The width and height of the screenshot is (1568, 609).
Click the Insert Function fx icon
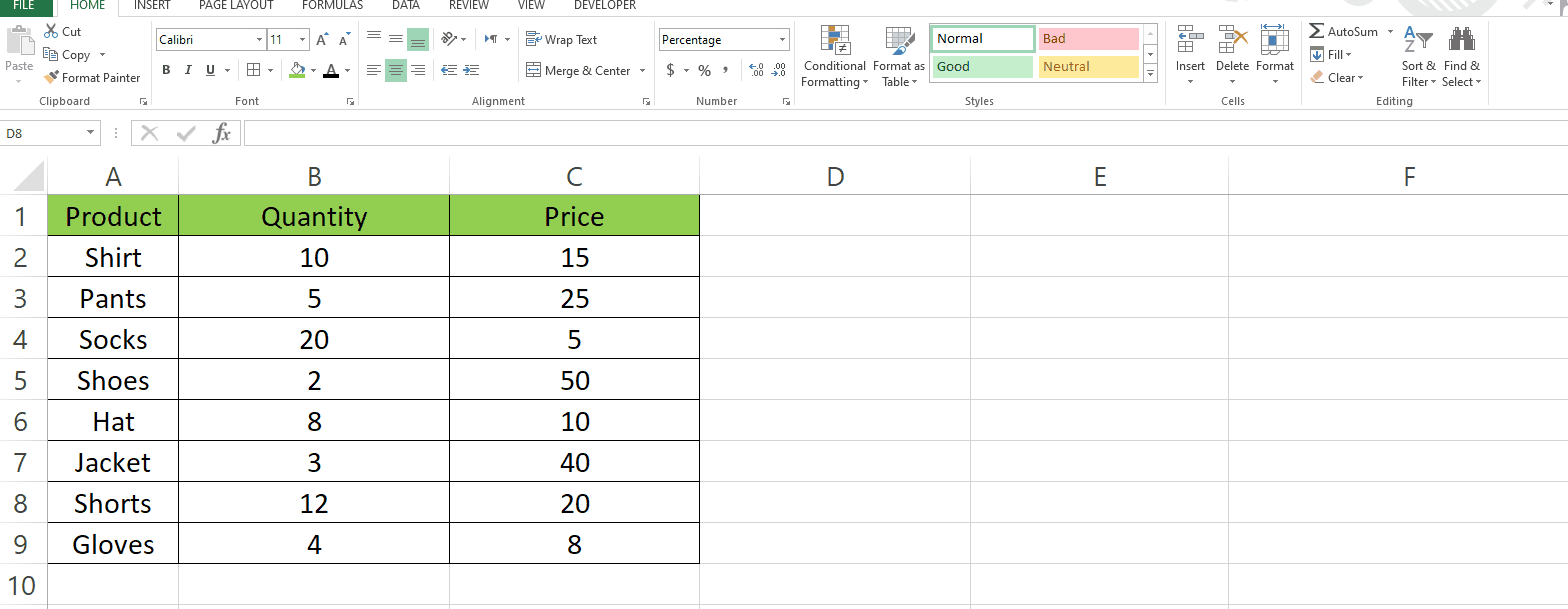[x=222, y=133]
